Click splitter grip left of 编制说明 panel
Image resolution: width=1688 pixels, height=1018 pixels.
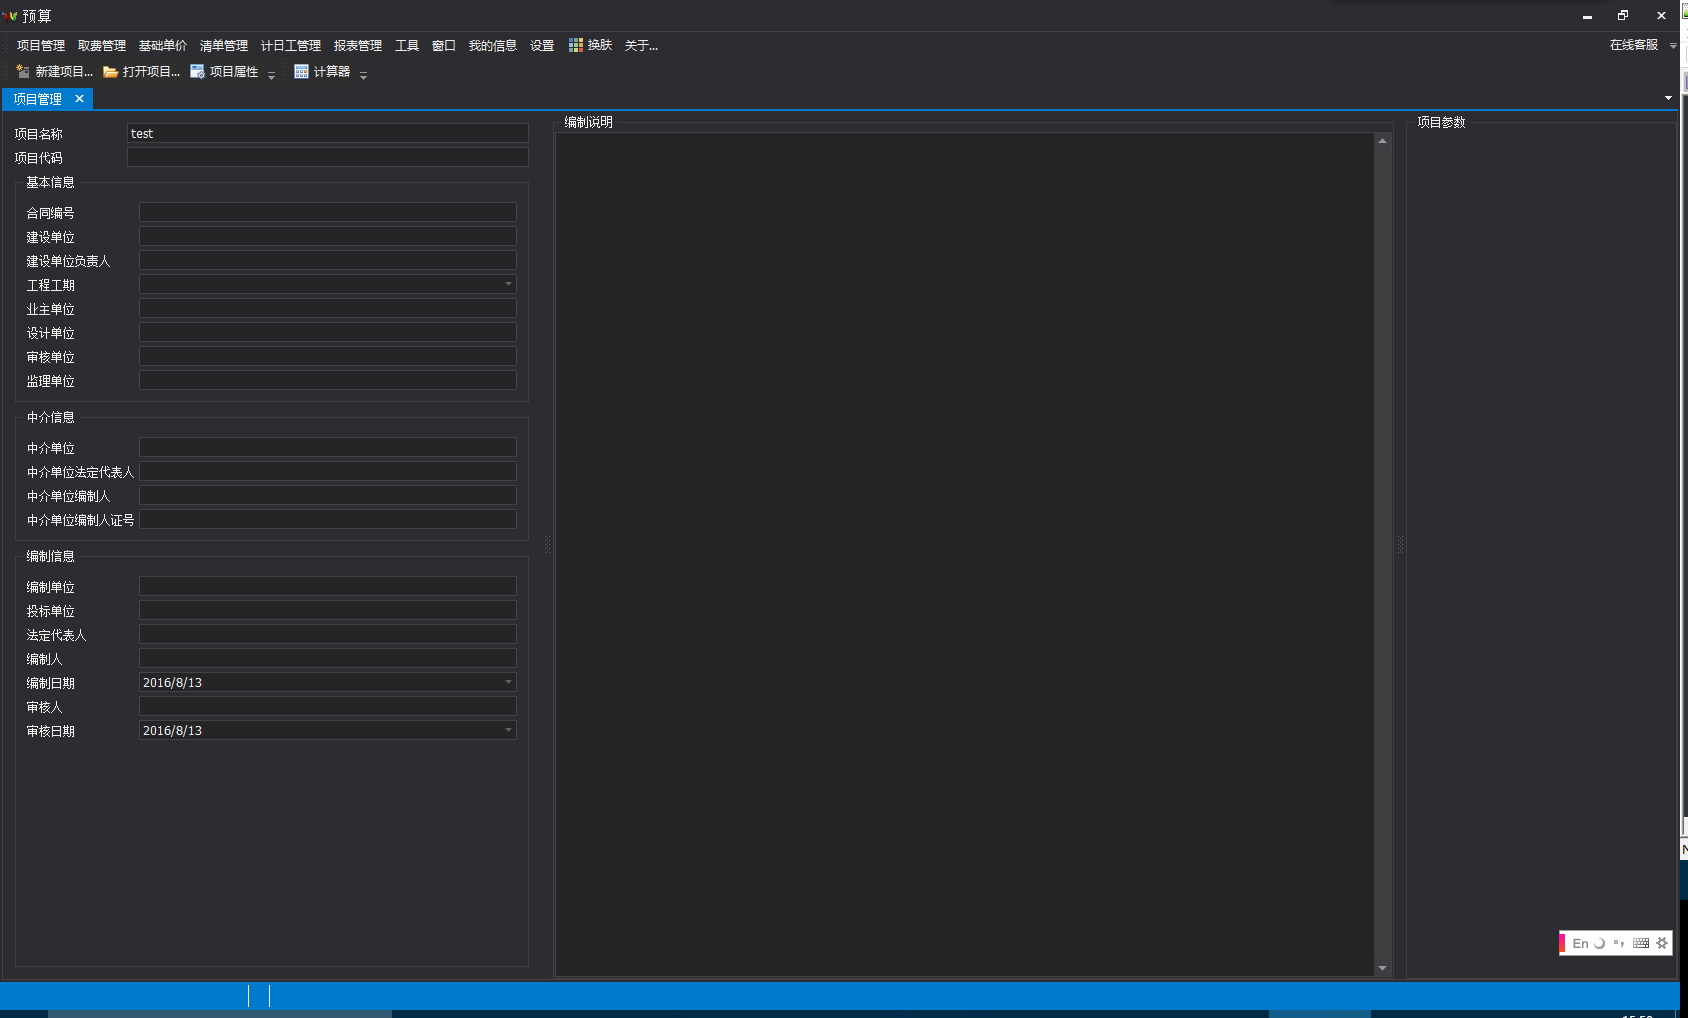[x=547, y=545]
